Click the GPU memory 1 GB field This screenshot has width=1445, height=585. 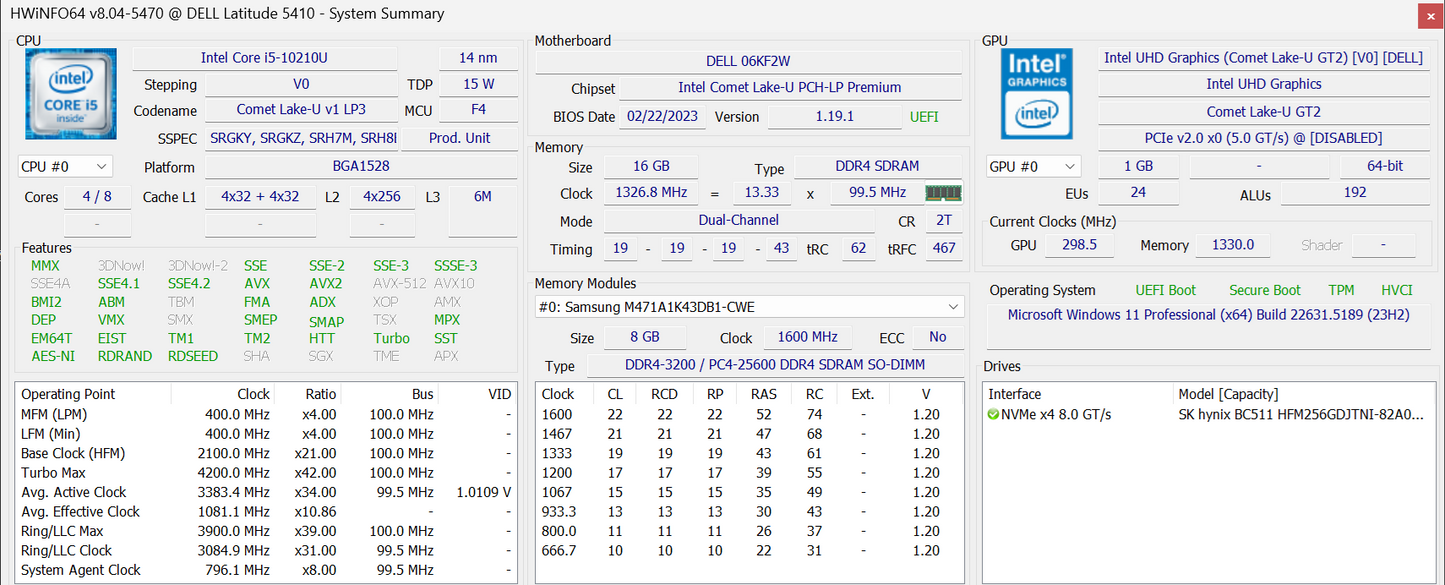[x=1139, y=166]
